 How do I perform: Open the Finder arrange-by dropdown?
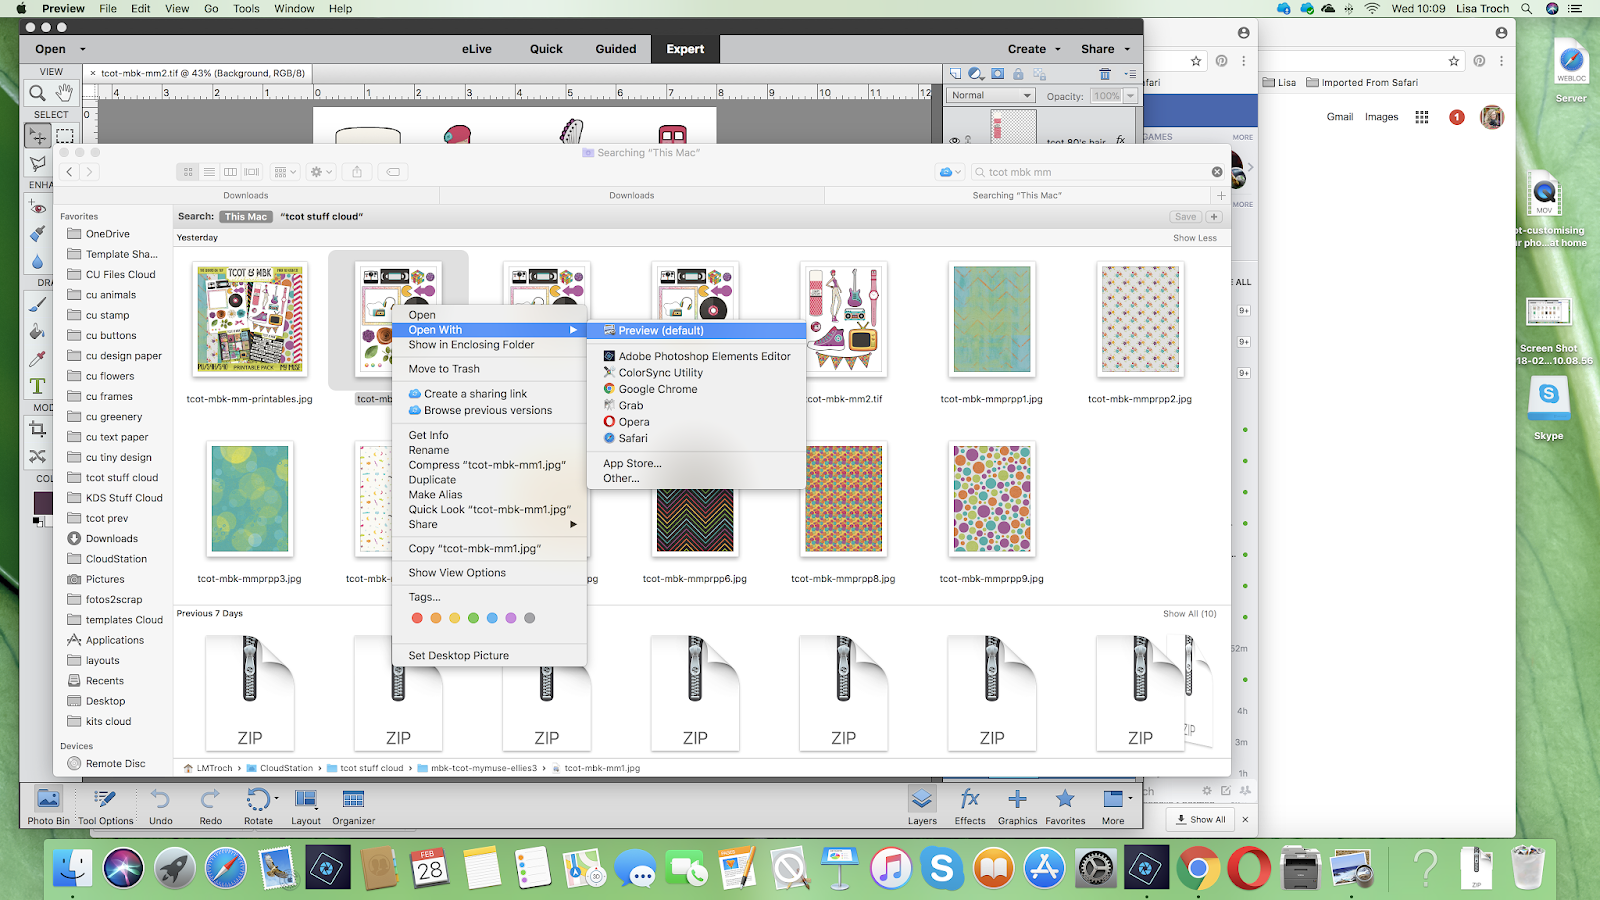[285, 172]
